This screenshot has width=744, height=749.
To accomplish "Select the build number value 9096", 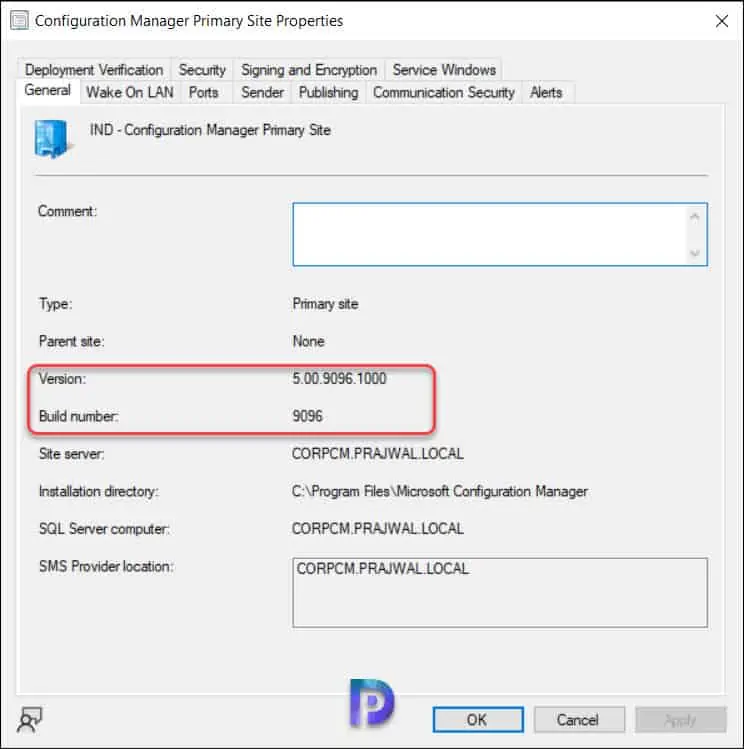I will [308, 416].
